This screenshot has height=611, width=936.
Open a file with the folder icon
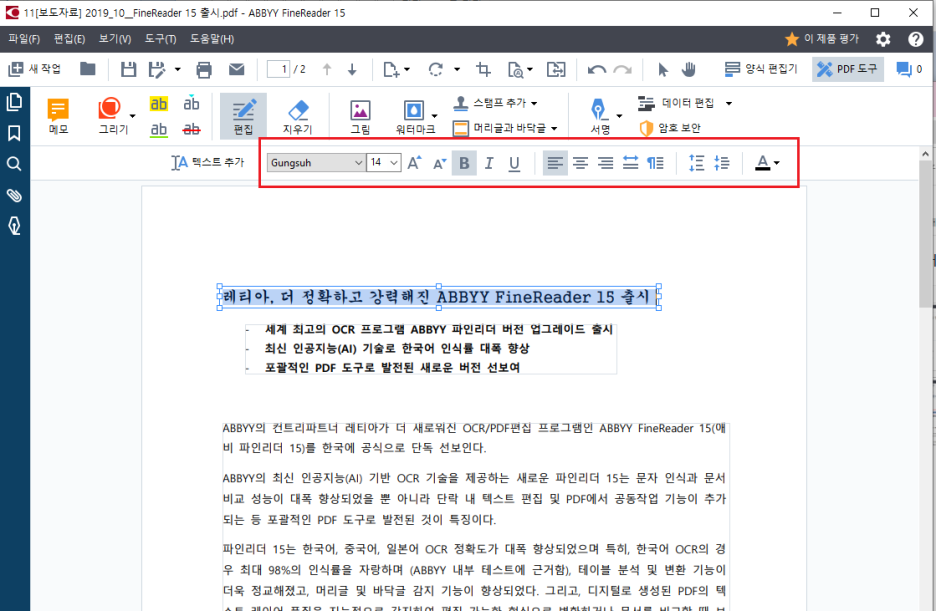pos(88,69)
